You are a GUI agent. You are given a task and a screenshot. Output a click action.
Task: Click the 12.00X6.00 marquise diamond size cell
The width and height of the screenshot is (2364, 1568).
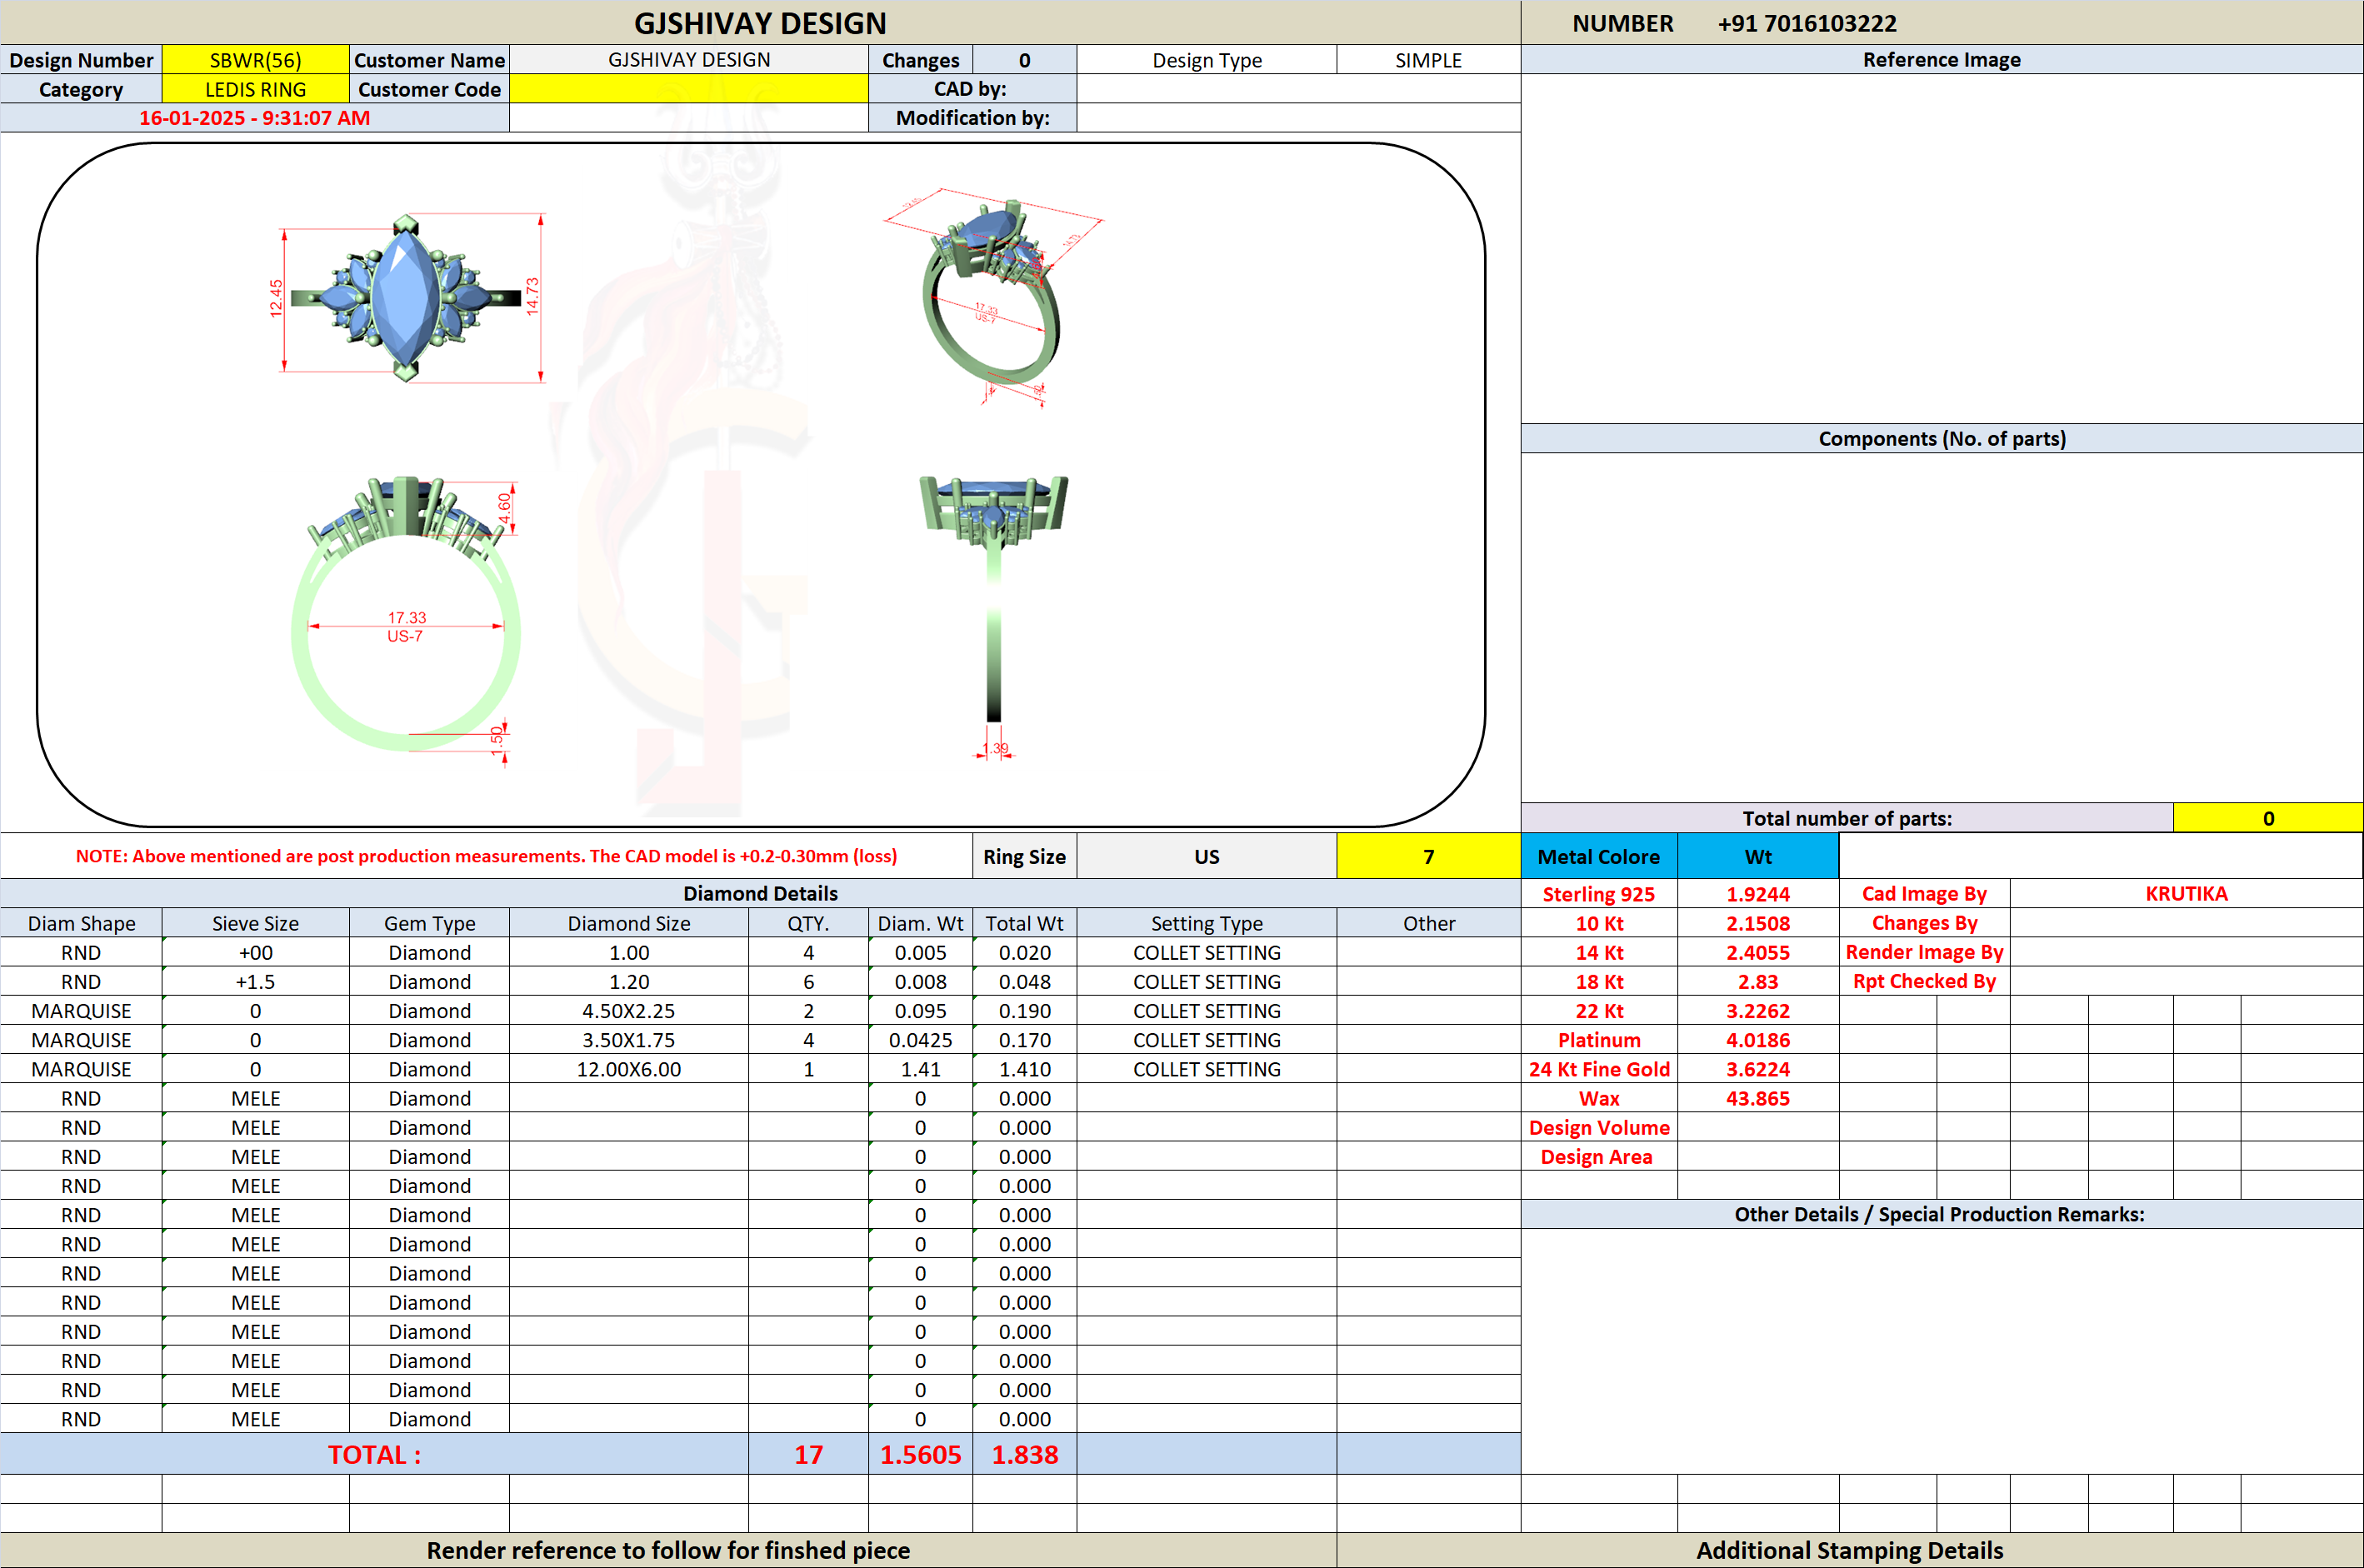coord(629,1069)
